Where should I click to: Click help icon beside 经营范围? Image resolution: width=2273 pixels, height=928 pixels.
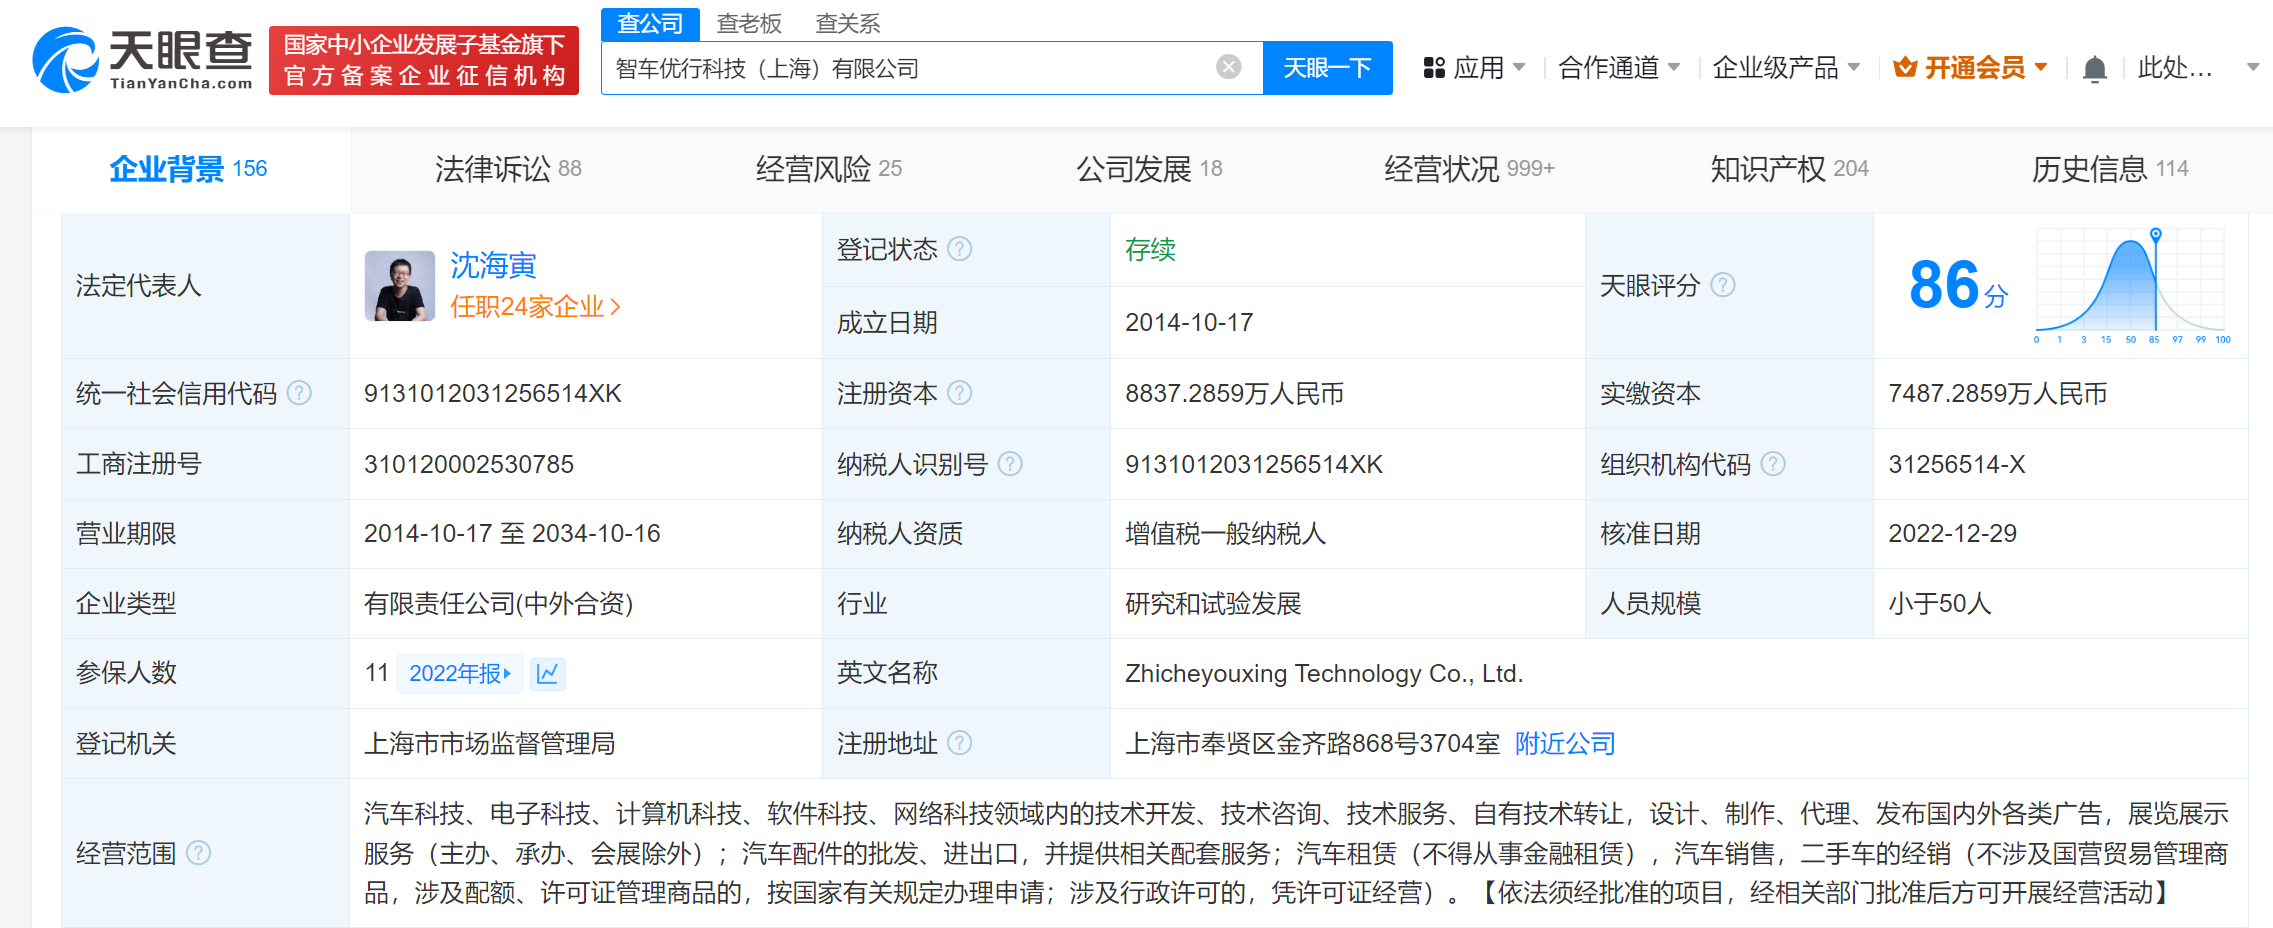(199, 853)
